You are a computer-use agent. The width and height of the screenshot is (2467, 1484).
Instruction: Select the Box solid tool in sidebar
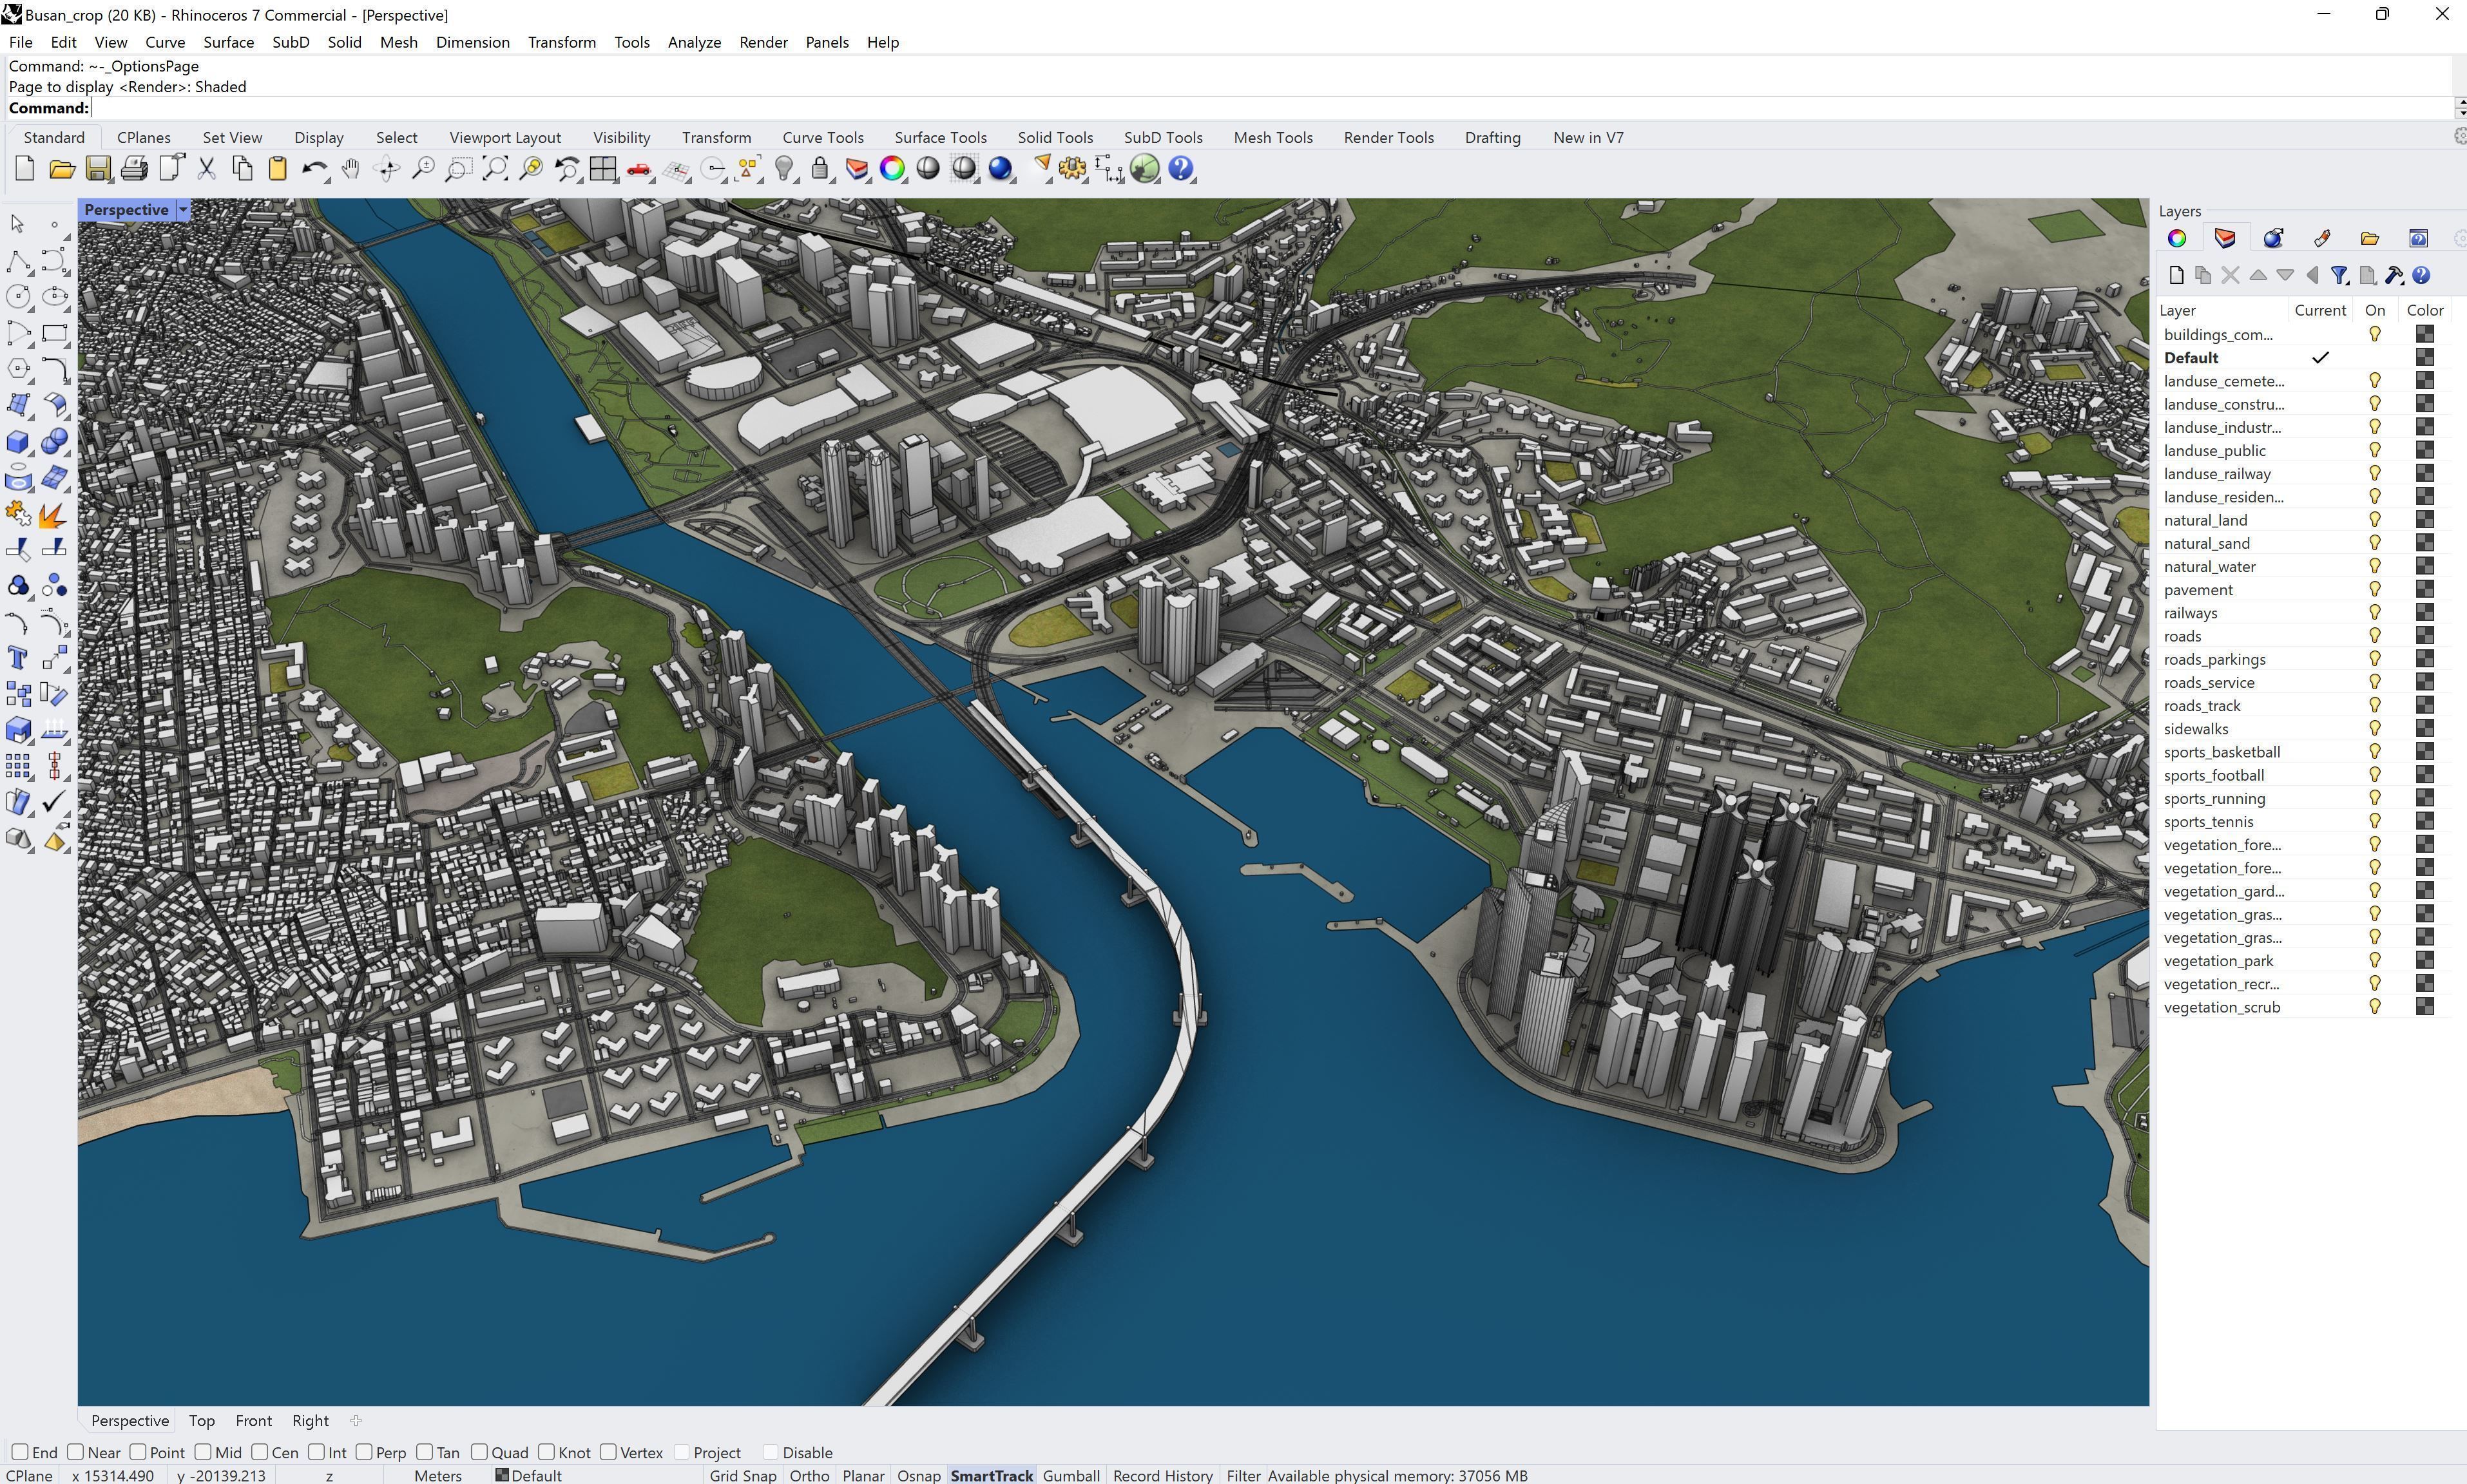click(18, 442)
